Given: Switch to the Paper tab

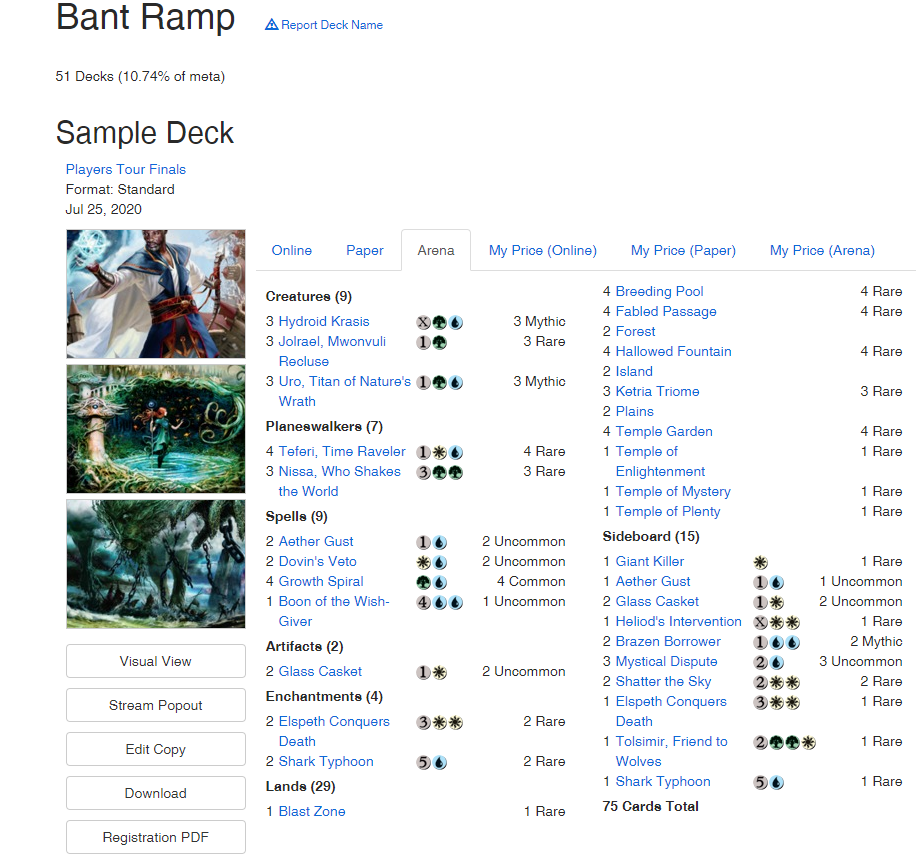Looking at the screenshot, I should (x=365, y=251).
